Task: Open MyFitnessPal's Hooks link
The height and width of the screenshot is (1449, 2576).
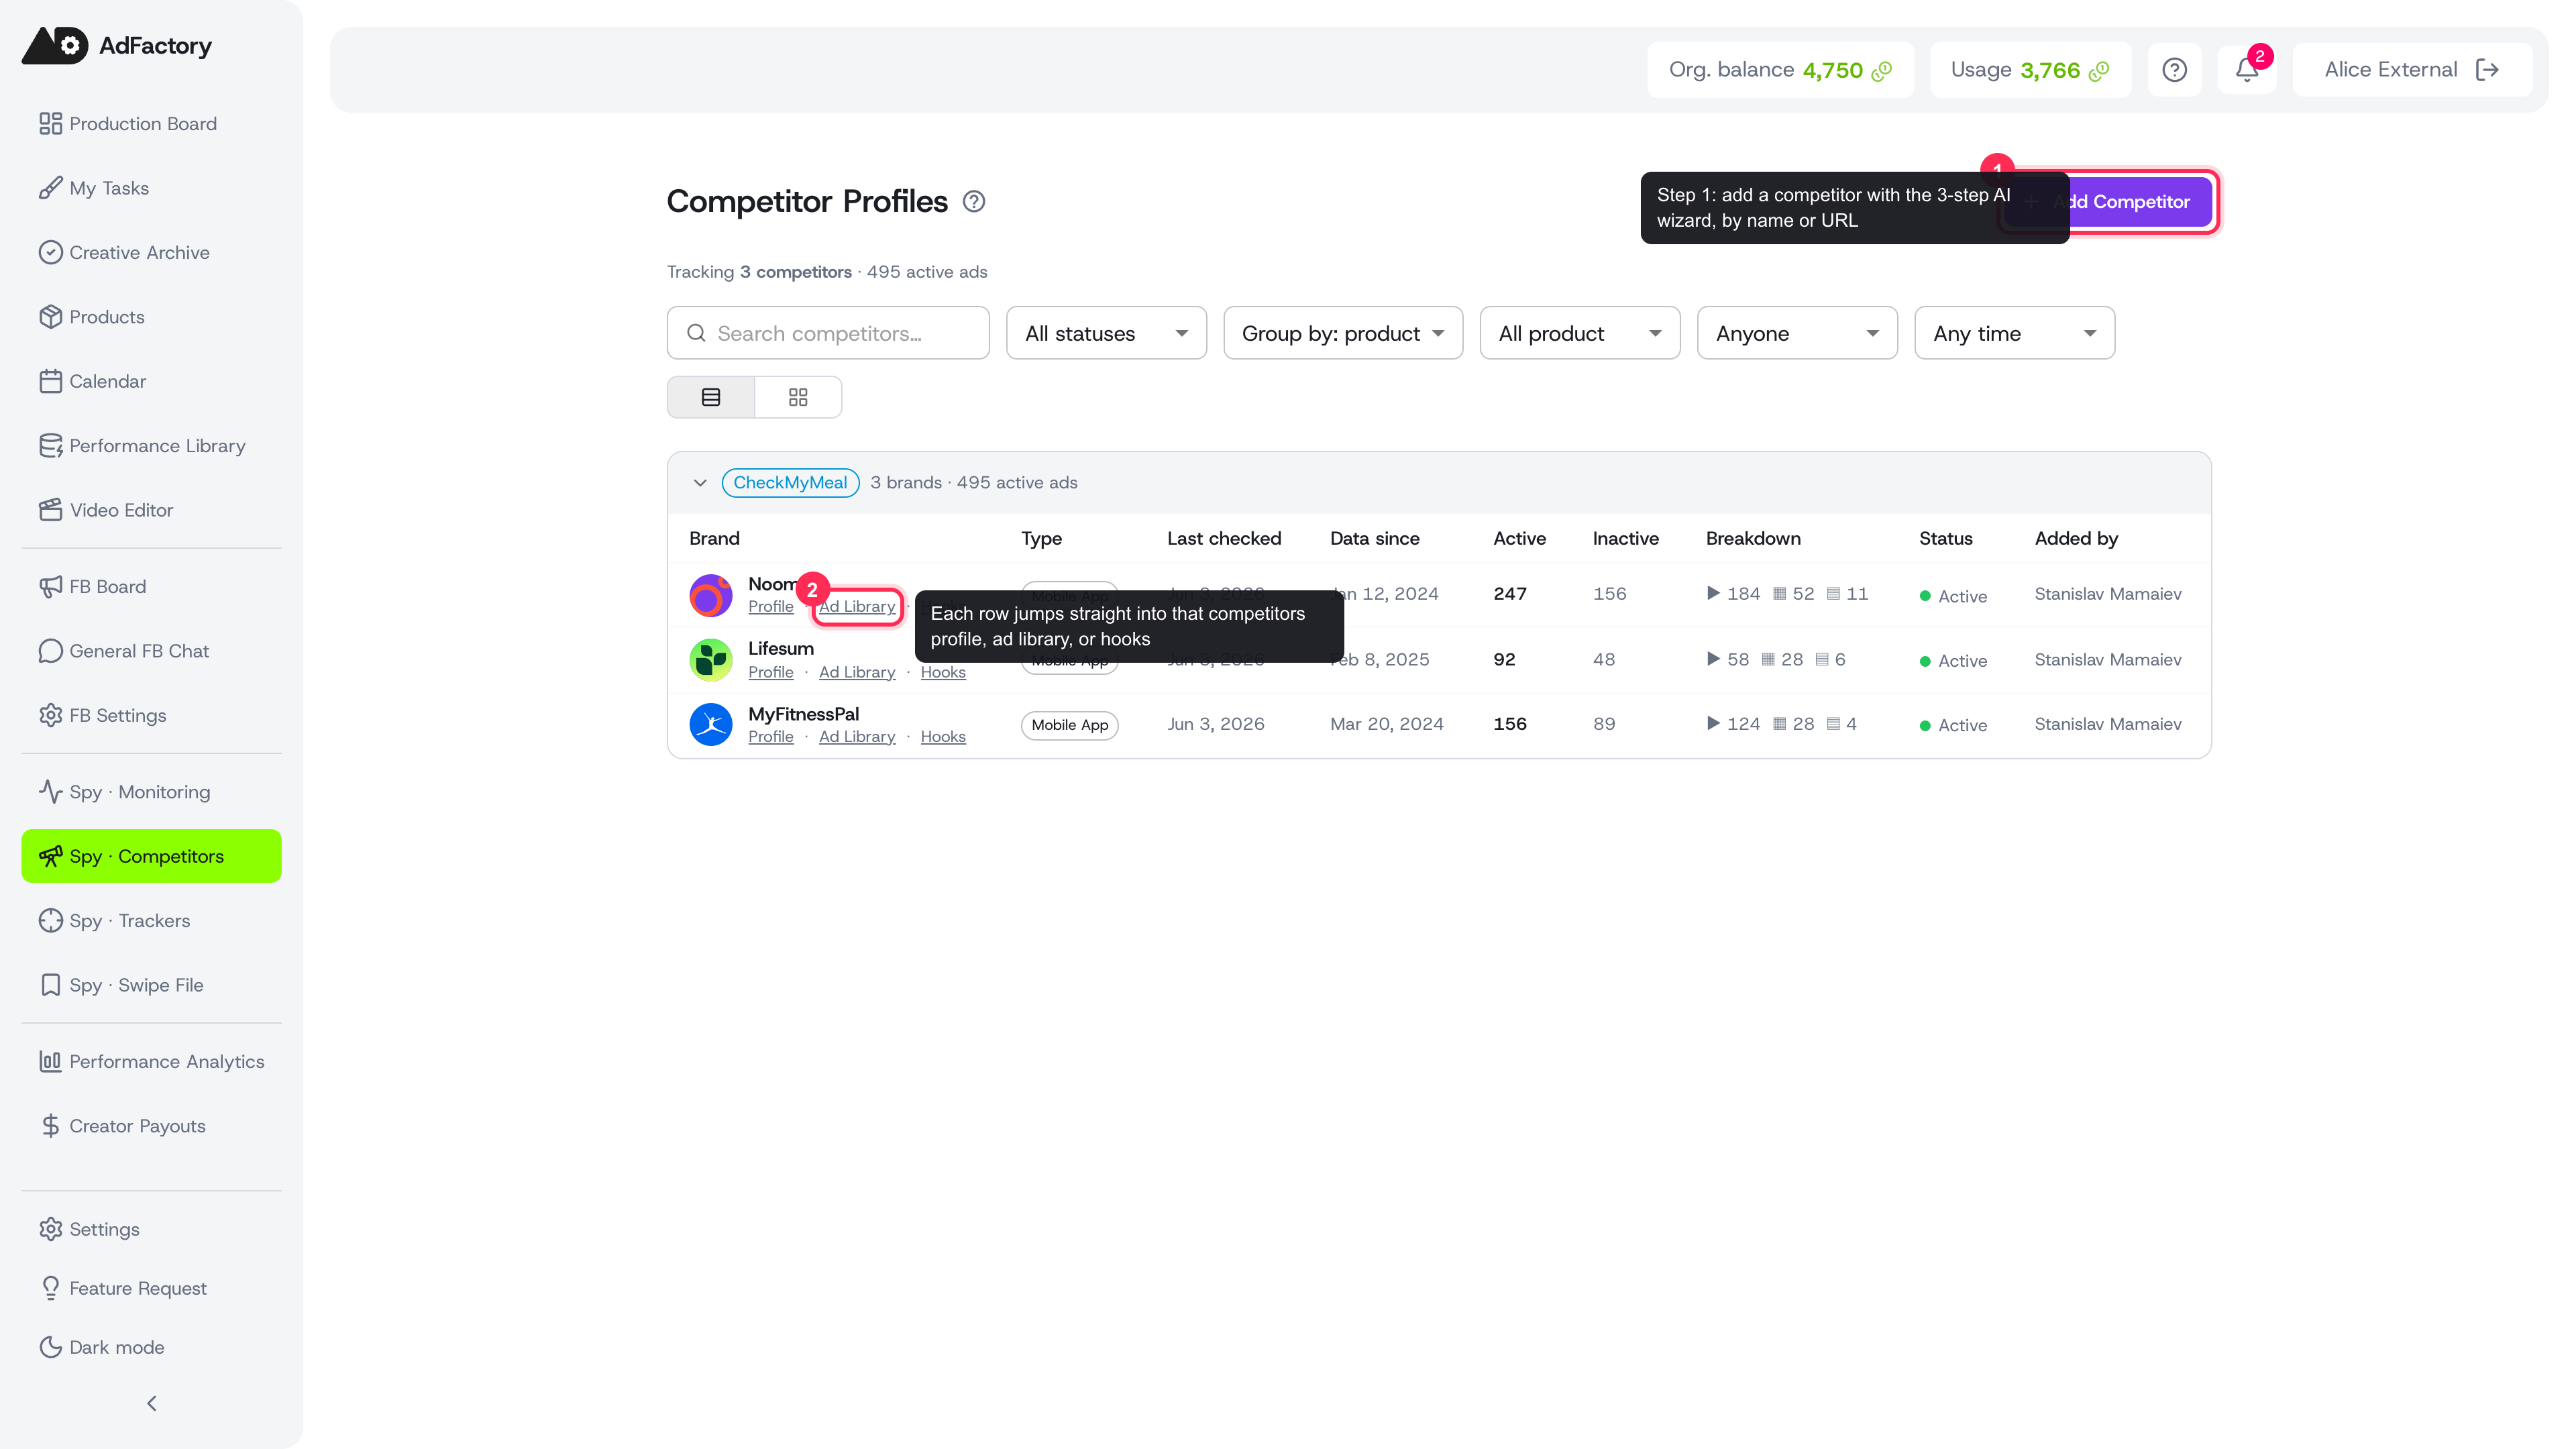Action: tap(943, 737)
